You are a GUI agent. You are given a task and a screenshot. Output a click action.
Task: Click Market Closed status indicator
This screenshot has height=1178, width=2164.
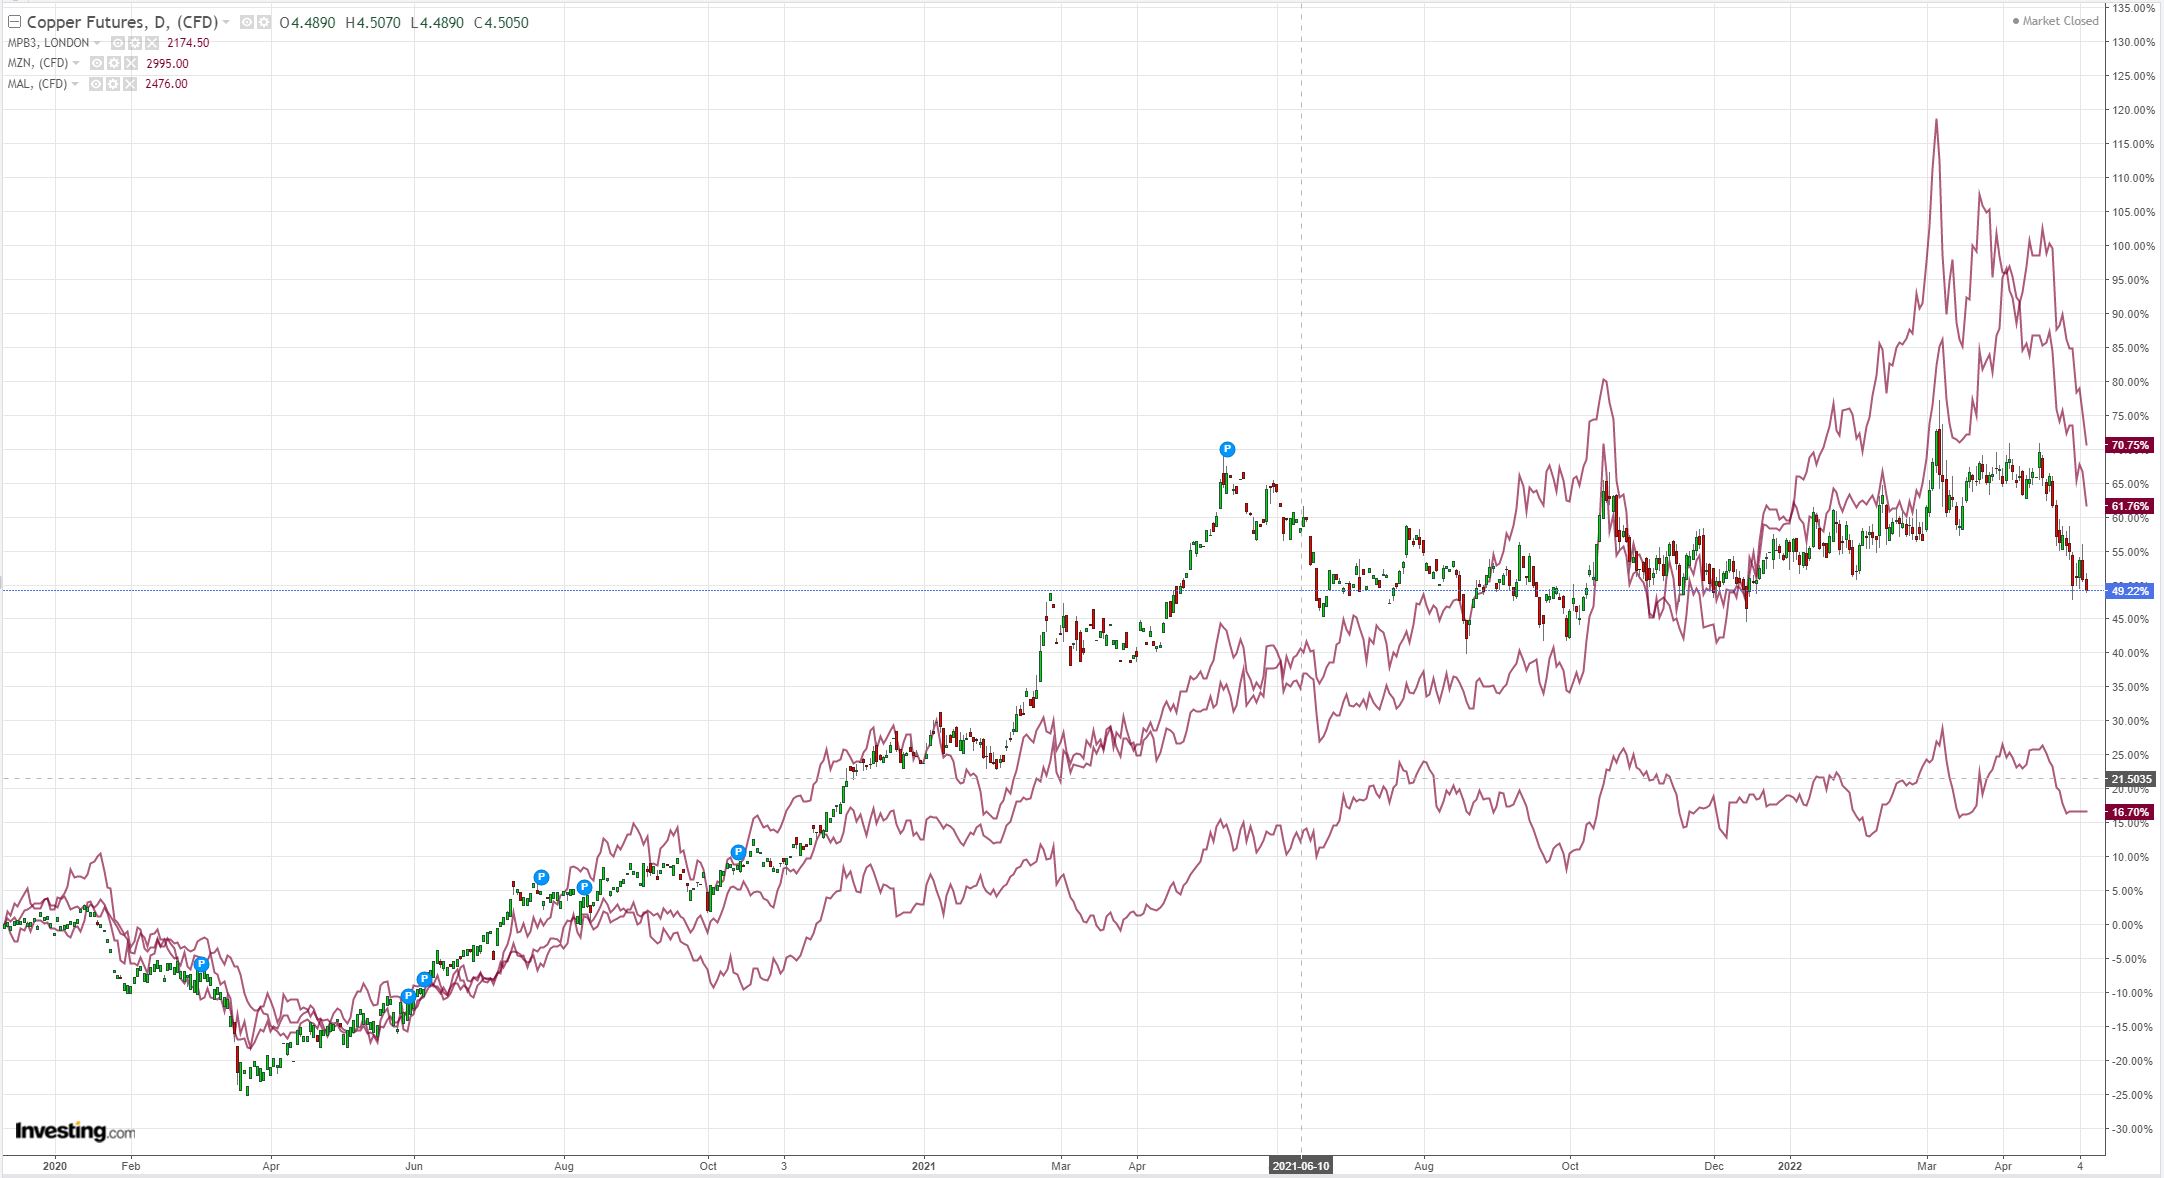point(2054,21)
